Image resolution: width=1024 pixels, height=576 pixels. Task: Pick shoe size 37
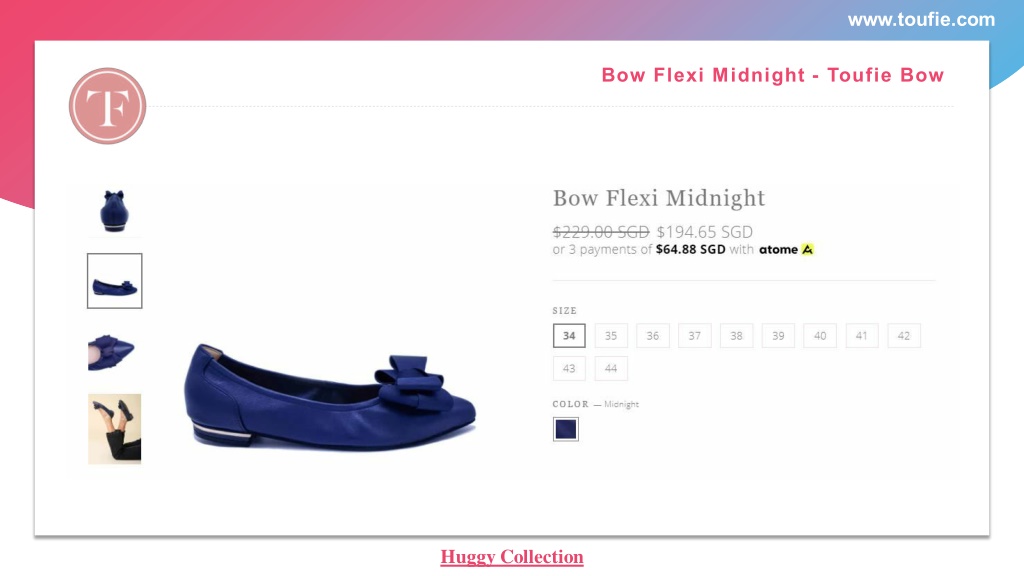pyautogui.click(x=695, y=336)
